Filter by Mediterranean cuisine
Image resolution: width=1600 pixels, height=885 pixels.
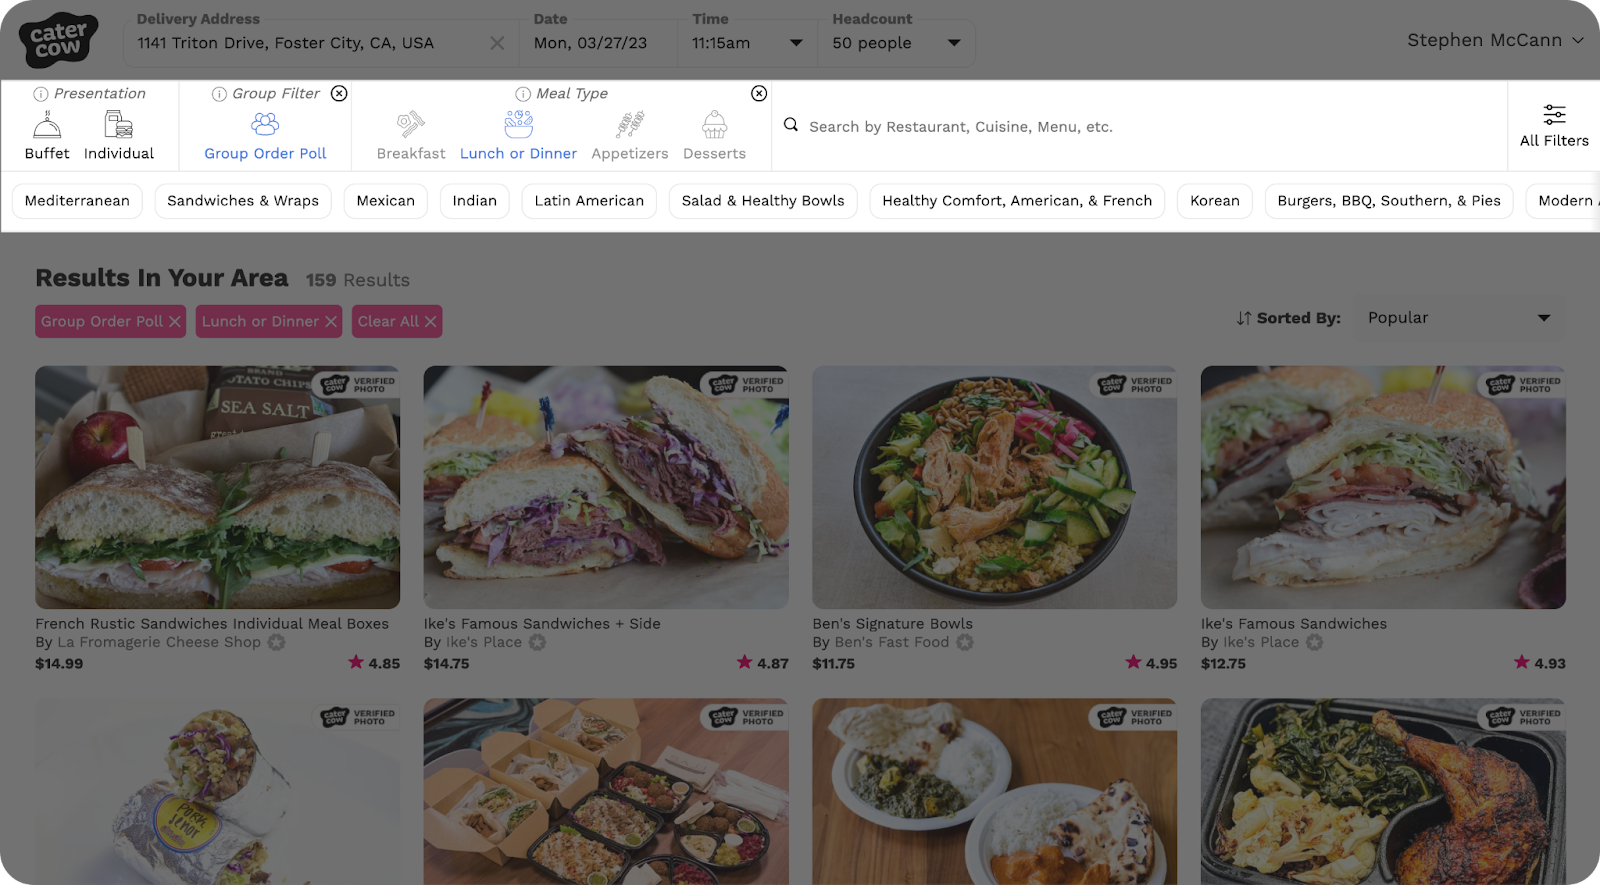(x=77, y=201)
